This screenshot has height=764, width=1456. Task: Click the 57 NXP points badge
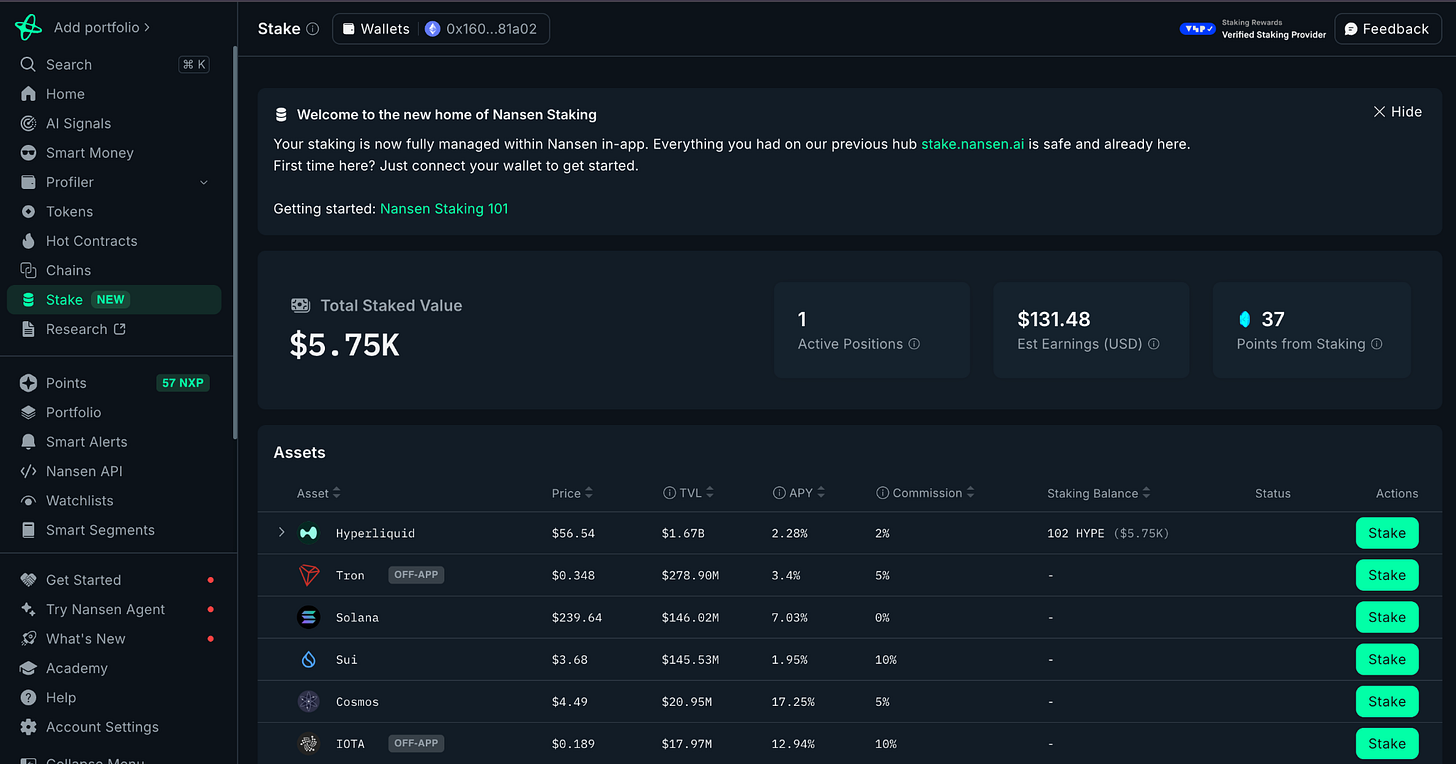click(x=183, y=383)
